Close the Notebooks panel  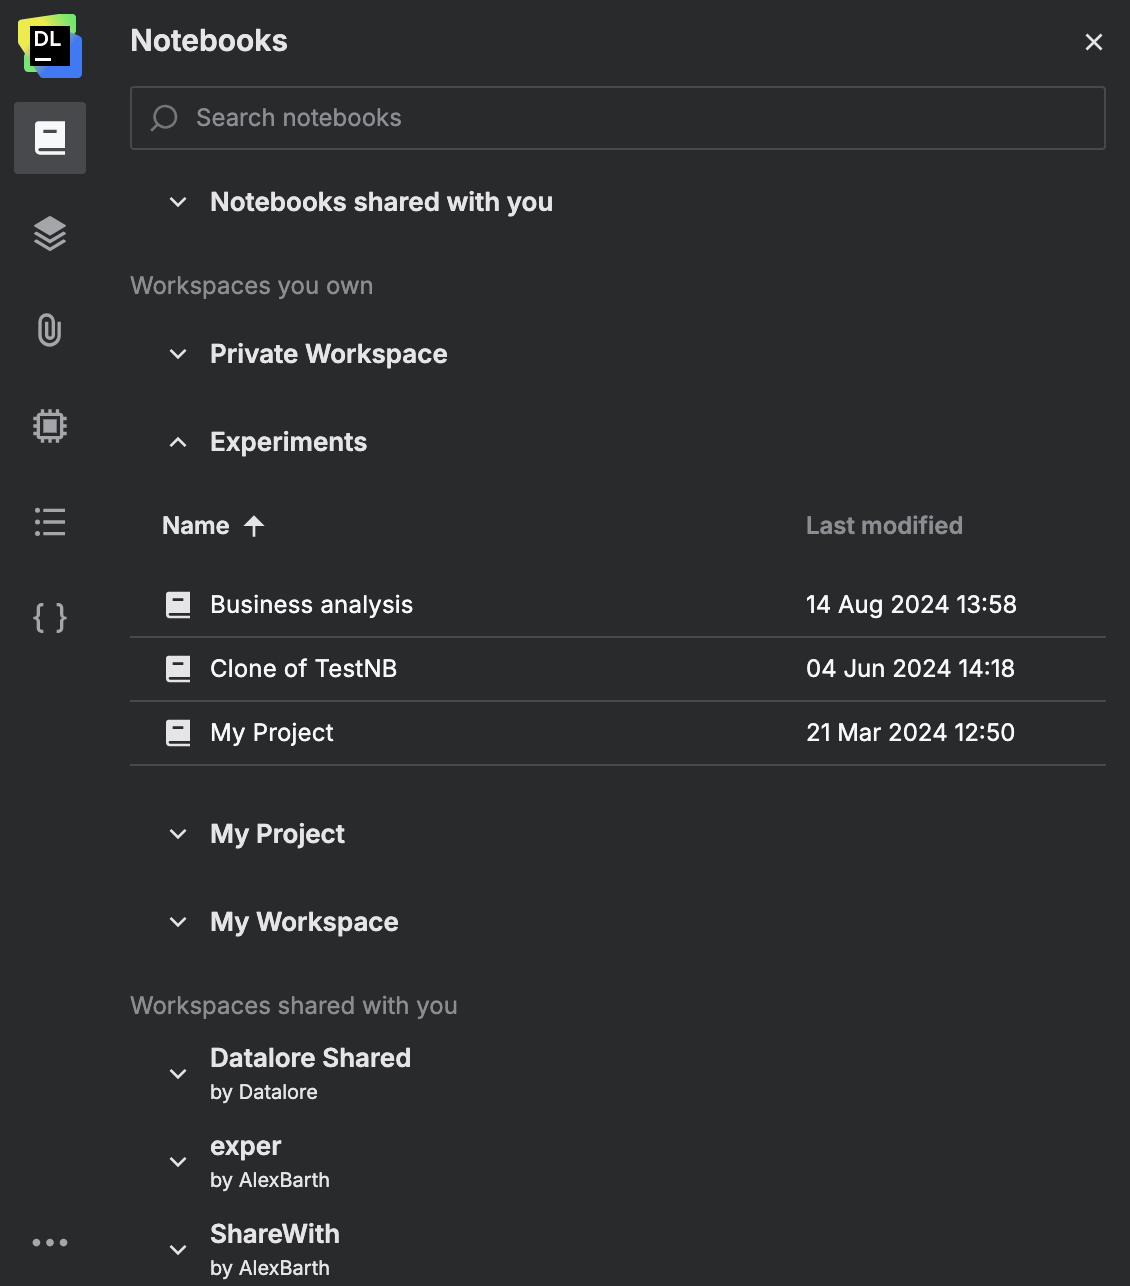[x=1094, y=42]
